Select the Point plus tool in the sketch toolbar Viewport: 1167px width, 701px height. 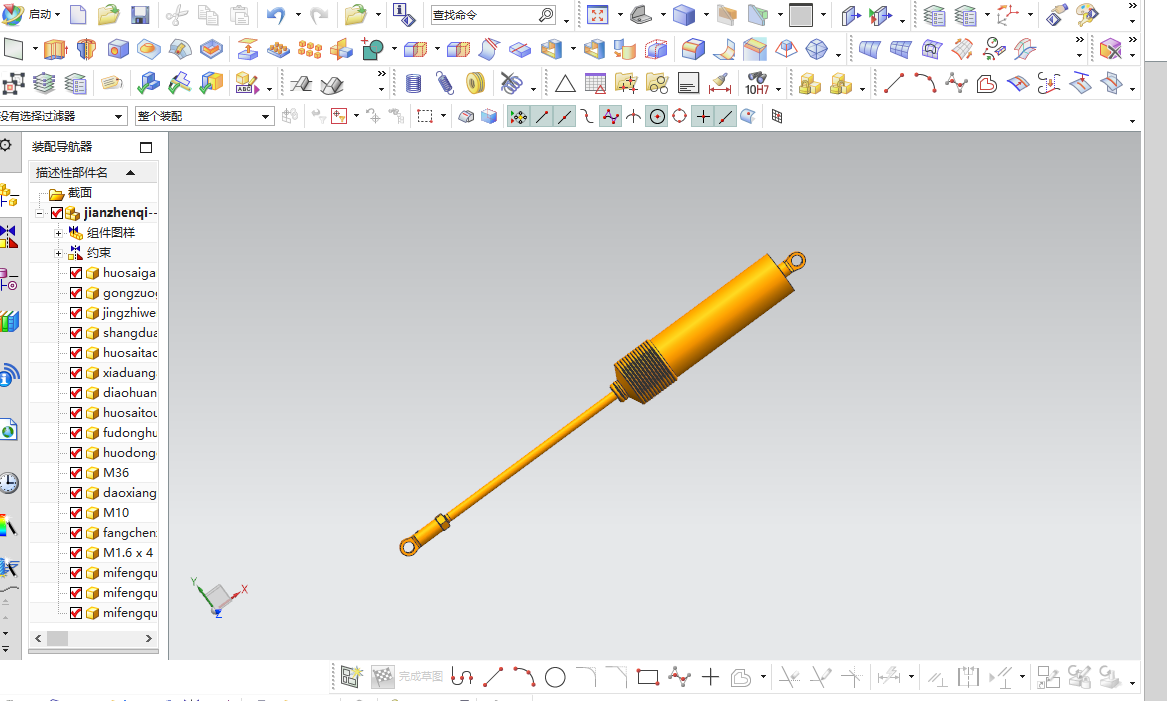[710, 677]
